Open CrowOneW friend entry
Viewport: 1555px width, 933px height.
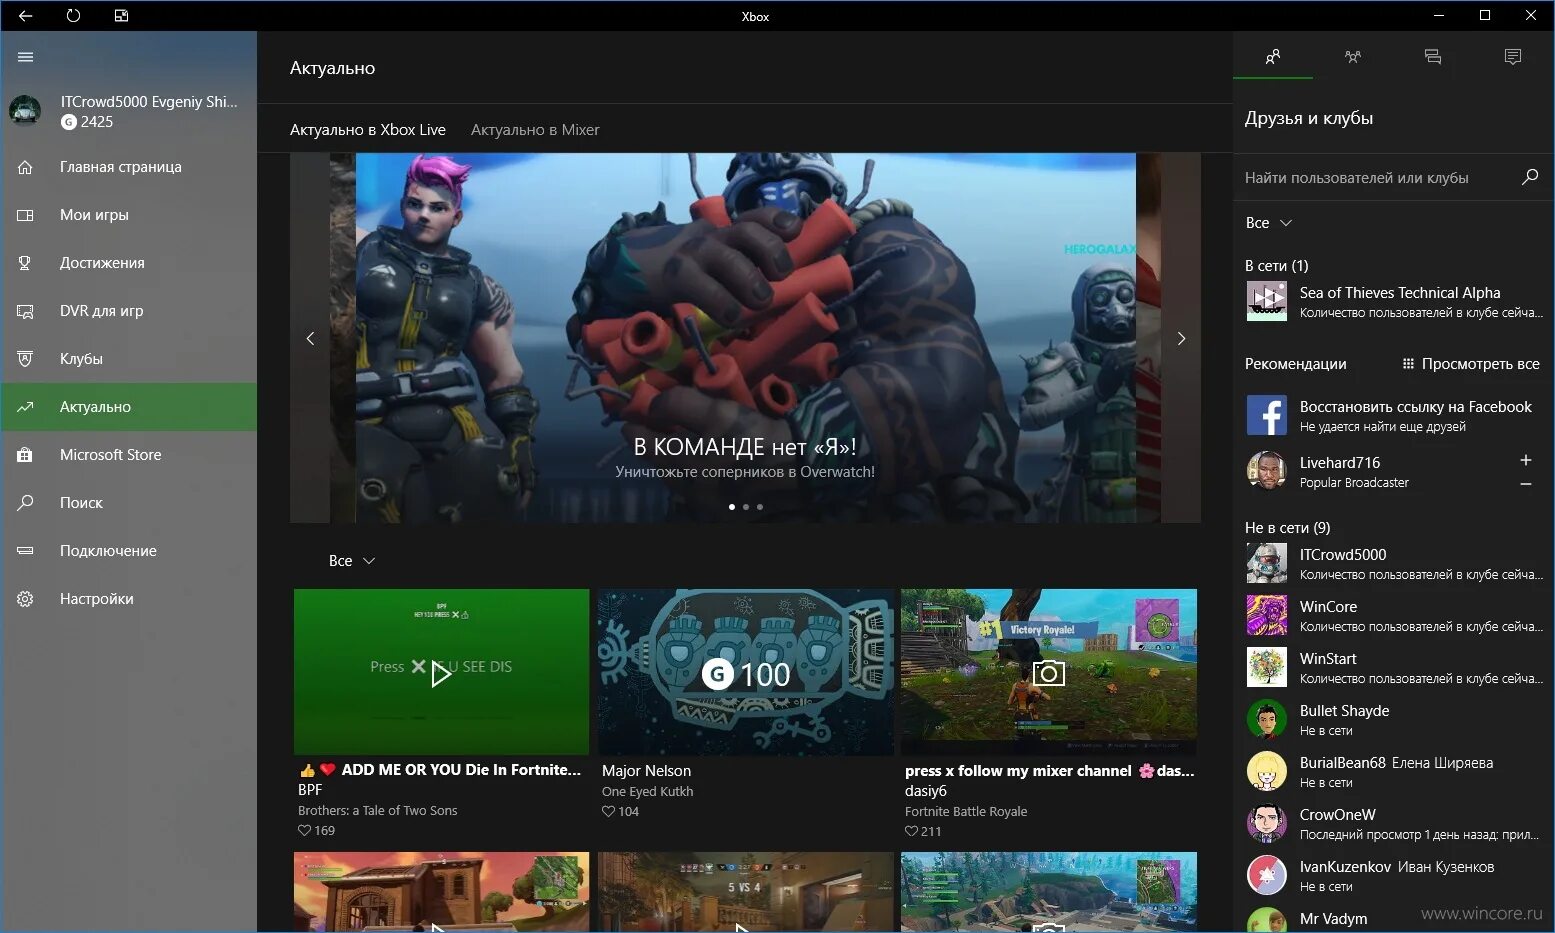pyautogui.click(x=1394, y=824)
